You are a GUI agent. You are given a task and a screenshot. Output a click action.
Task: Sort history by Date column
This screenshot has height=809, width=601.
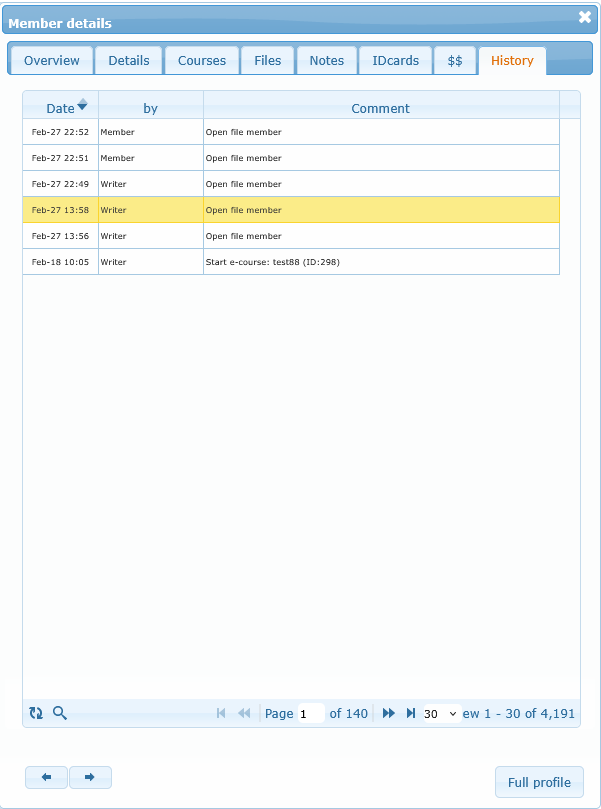tap(60, 108)
